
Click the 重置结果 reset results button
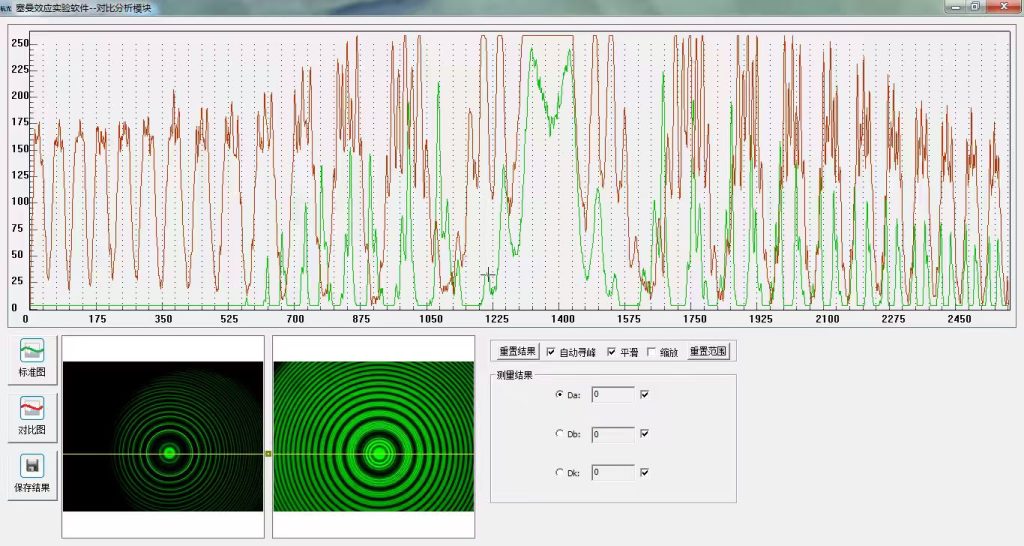[518, 351]
